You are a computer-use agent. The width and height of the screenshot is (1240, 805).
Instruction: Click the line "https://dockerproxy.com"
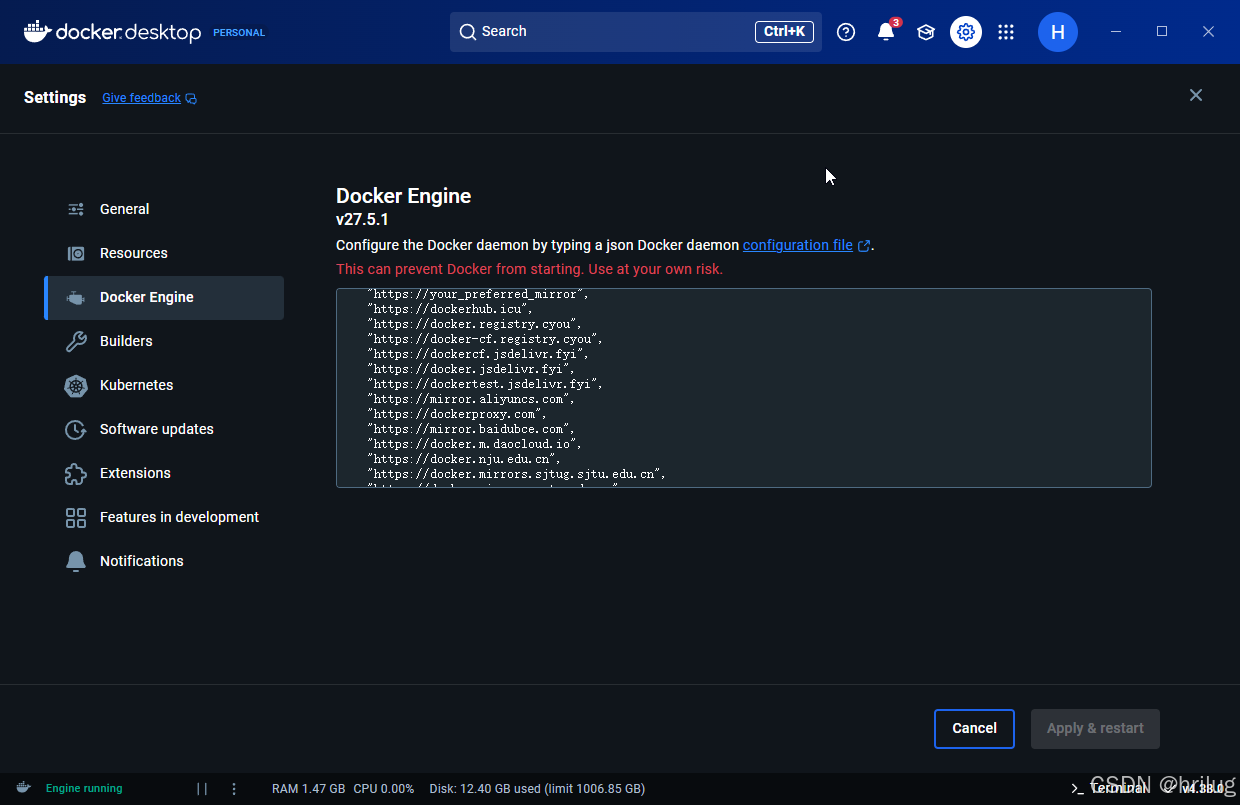[x=457, y=414]
